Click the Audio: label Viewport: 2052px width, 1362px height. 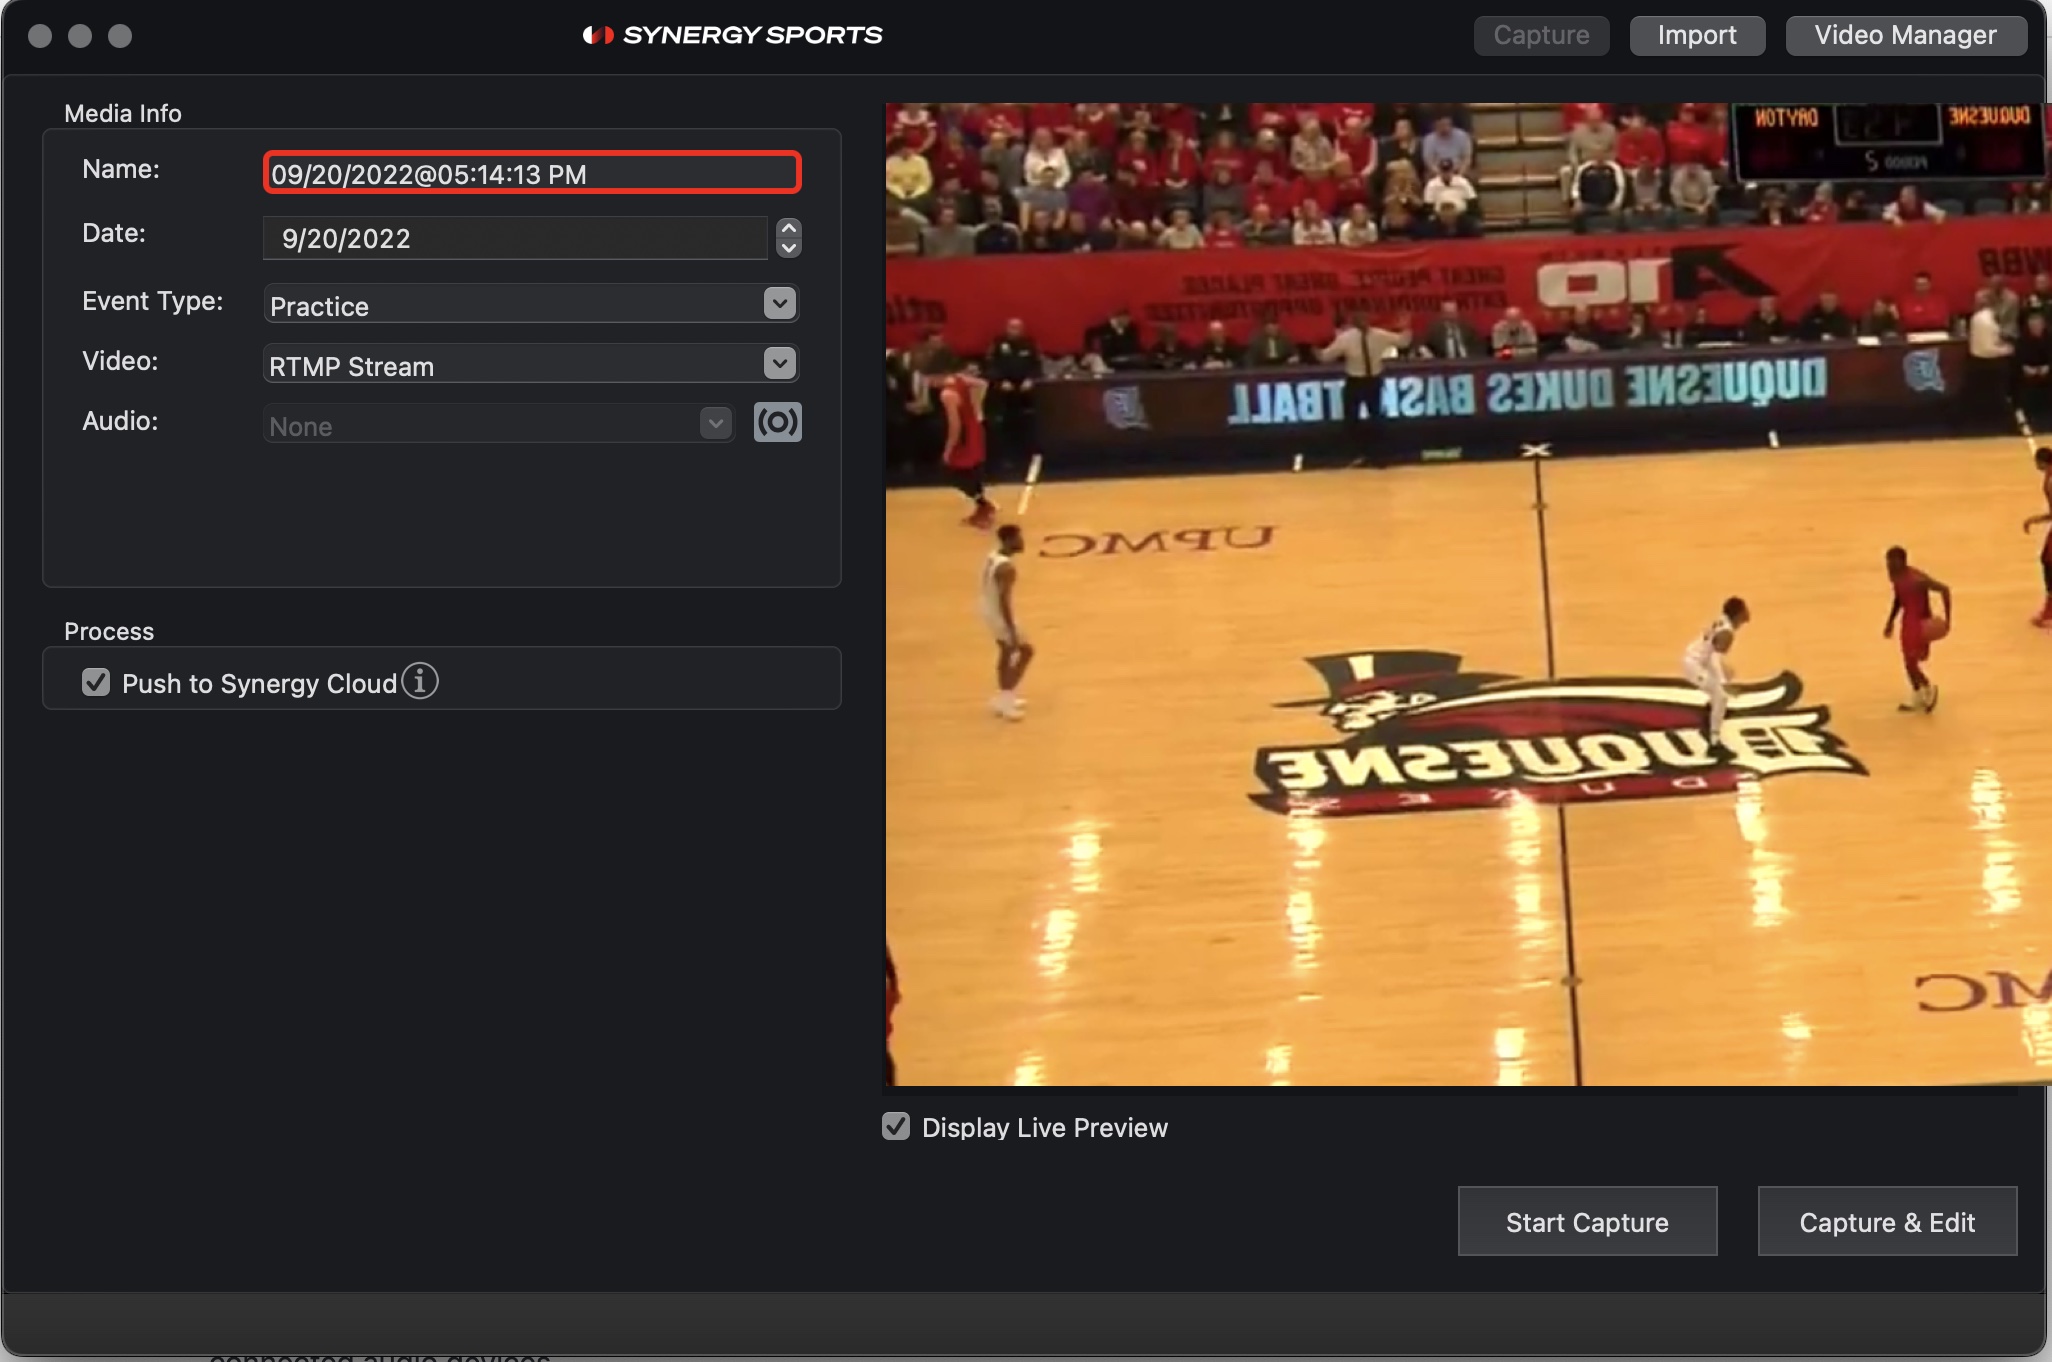pyautogui.click(x=120, y=421)
